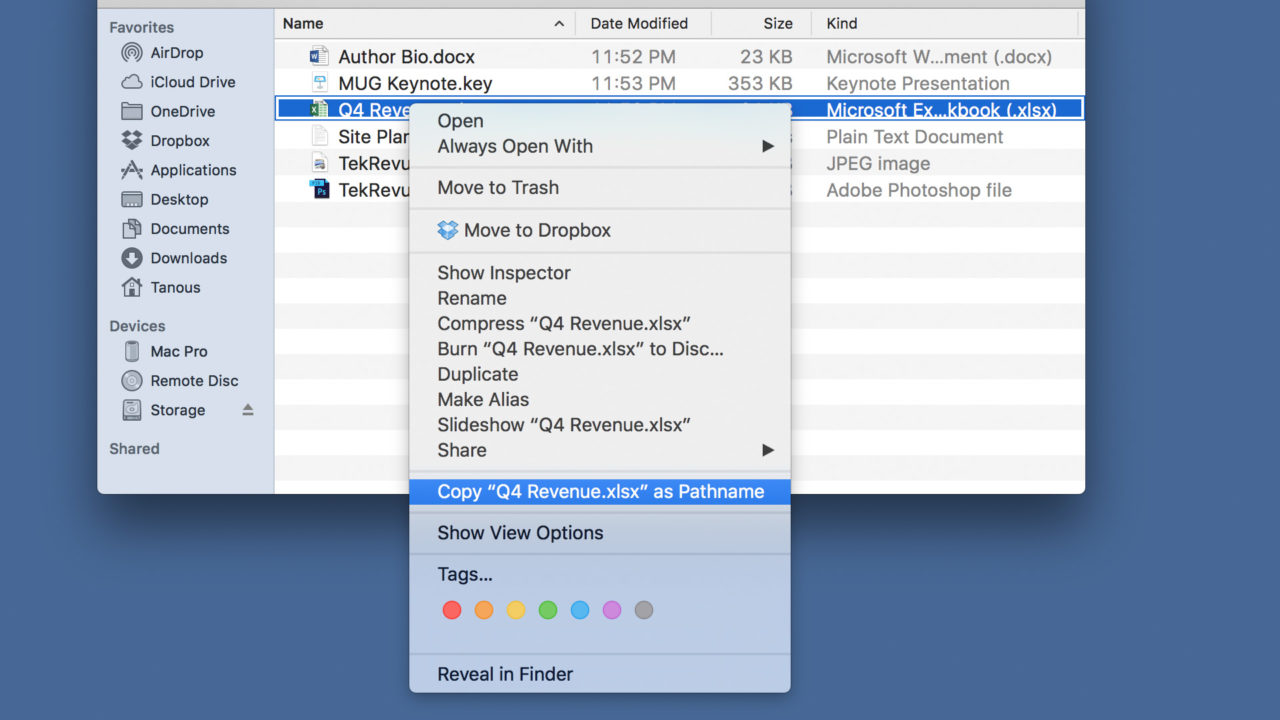The image size is (1280, 720).
Task: Click the Adobe Photoshop file kind text
Action: (x=919, y=190)
